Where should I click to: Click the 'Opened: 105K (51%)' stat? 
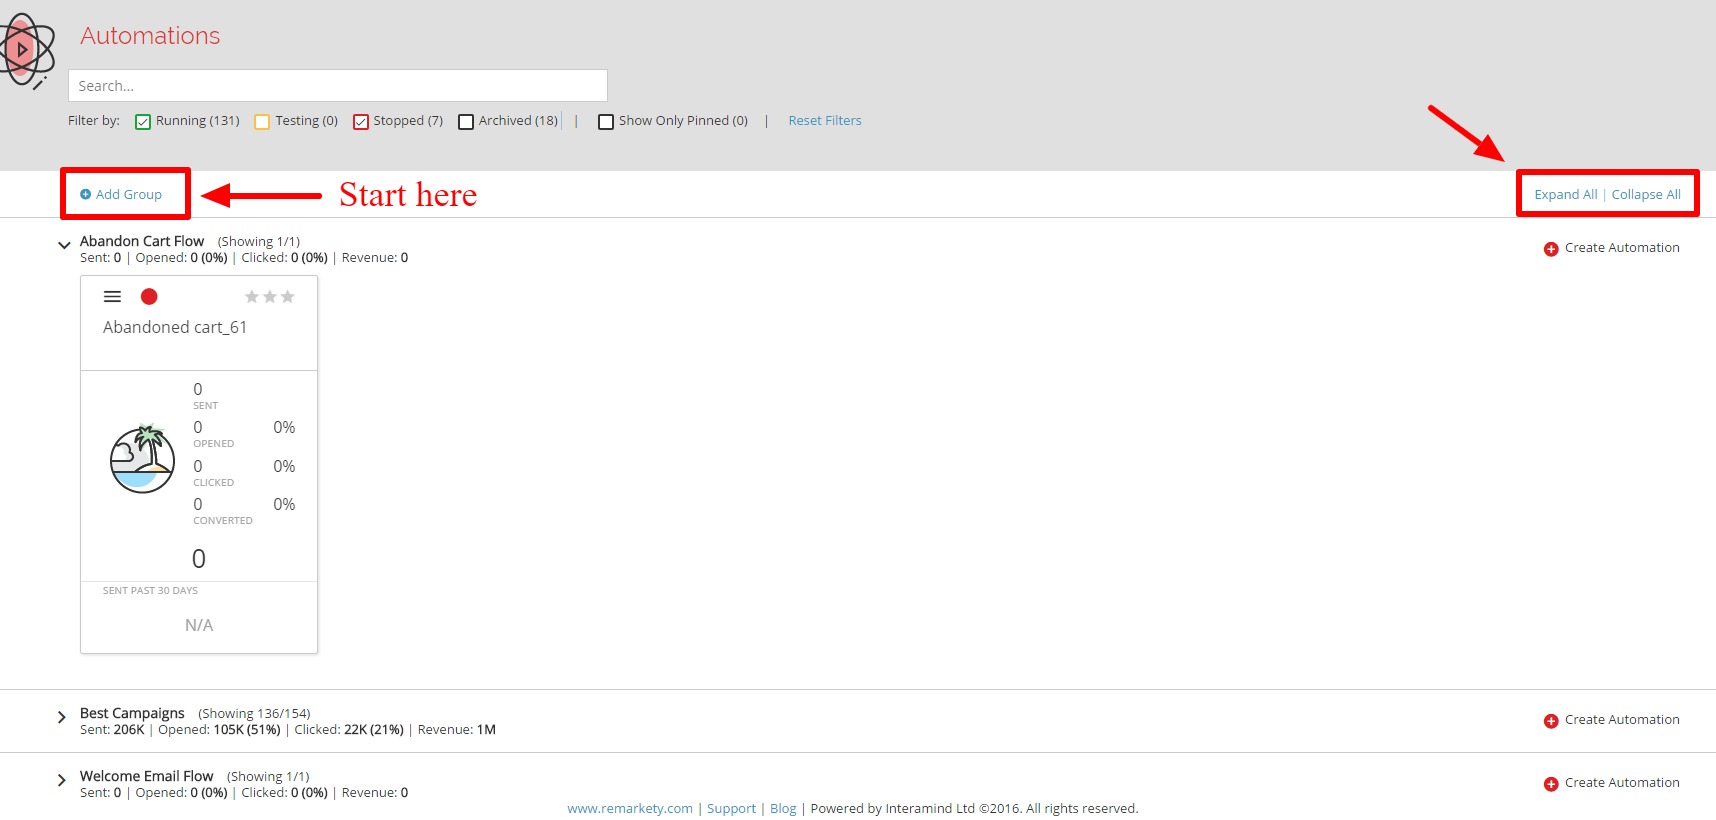pyautogui.click(x=219, y=730)
